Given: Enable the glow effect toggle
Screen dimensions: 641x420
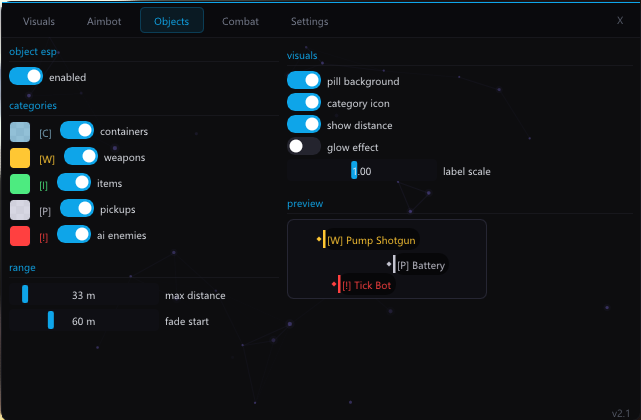Looking at the screenshot, I should (304, 147).
